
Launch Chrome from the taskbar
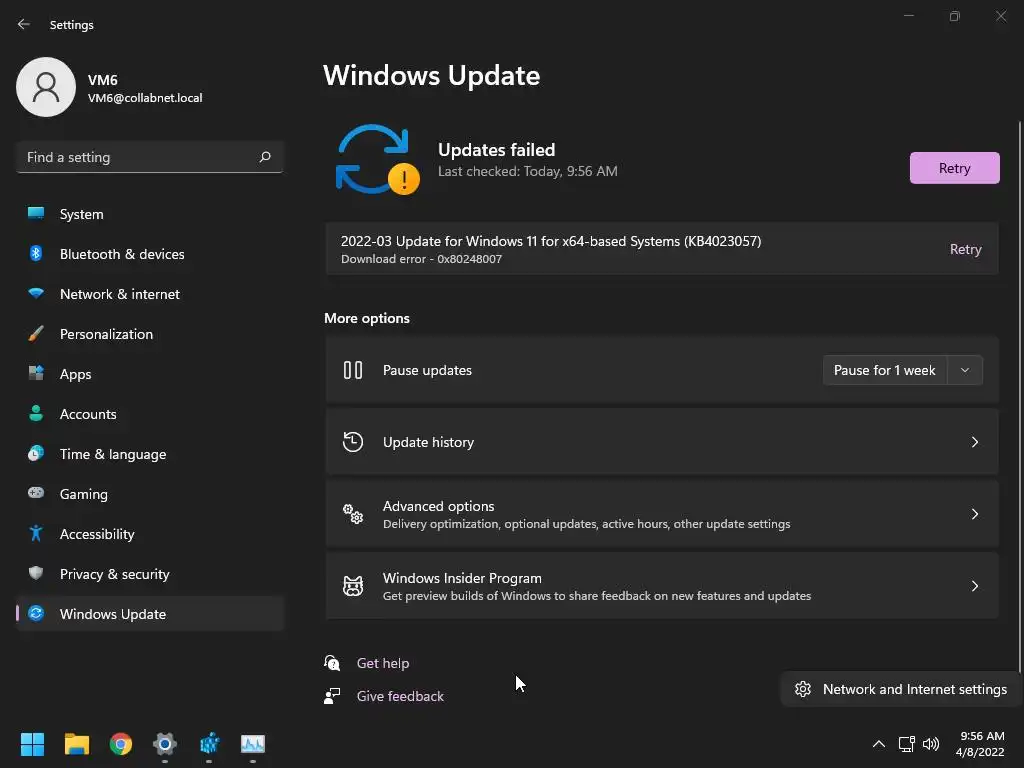(121, 744)
